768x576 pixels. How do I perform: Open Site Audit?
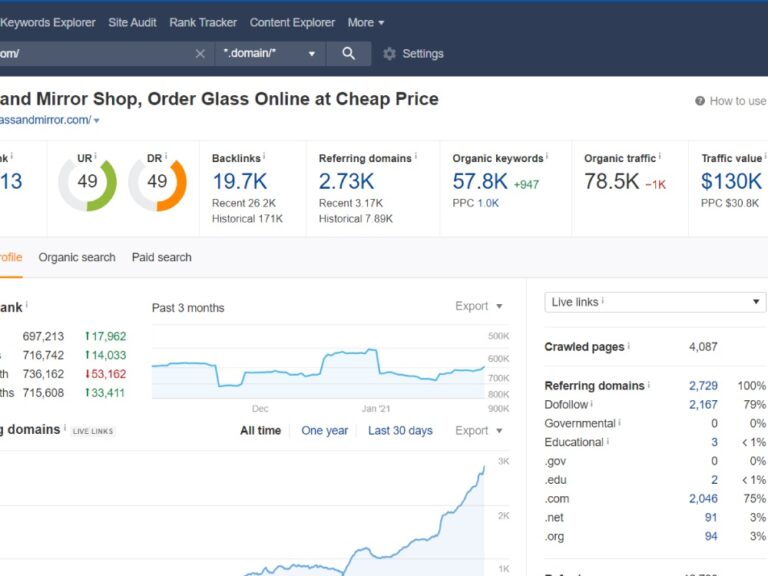pos(132,23)
